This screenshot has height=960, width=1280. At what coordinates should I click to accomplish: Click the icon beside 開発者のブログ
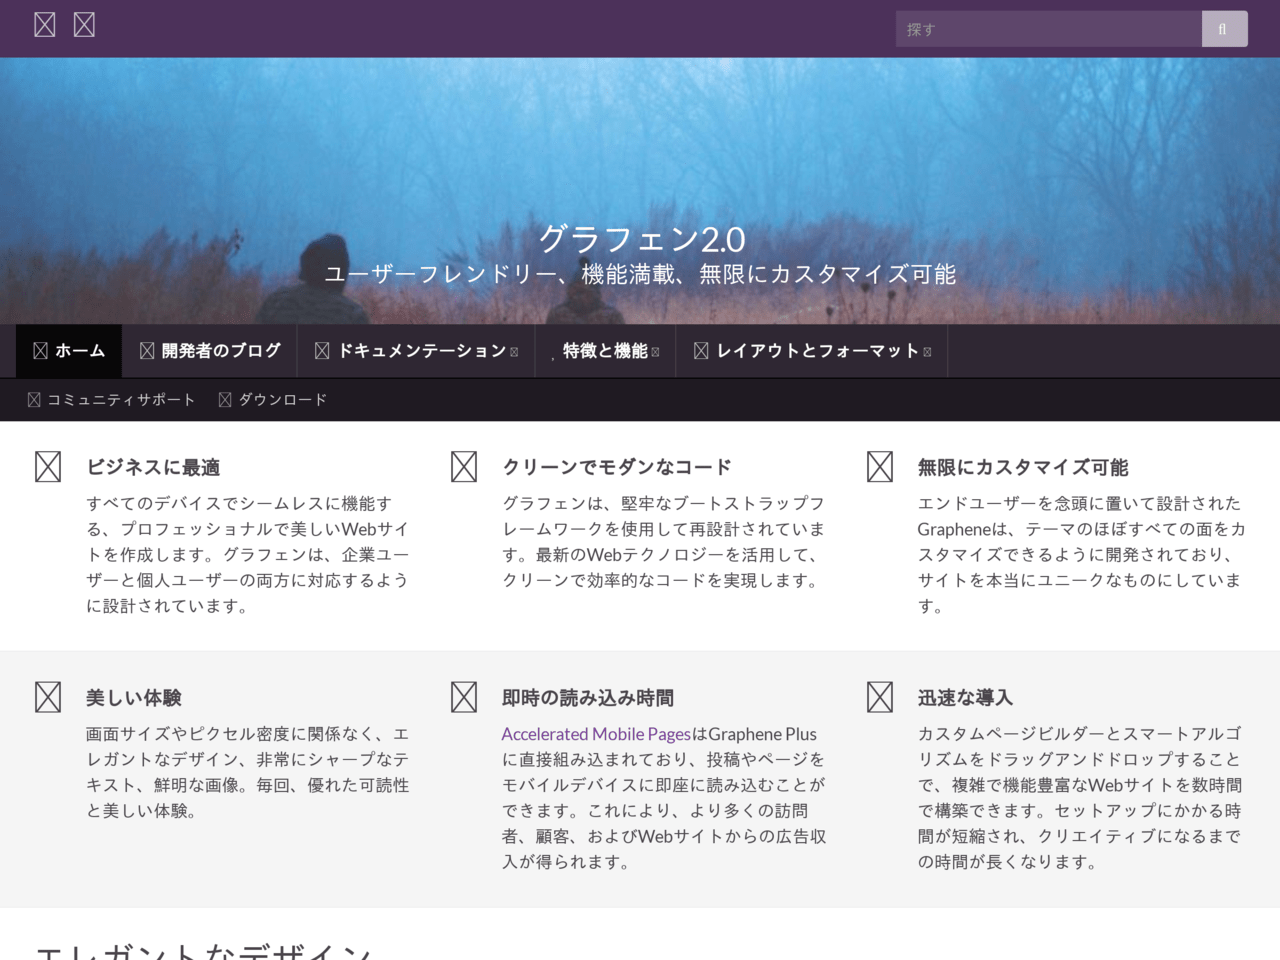tap(147, 351)
